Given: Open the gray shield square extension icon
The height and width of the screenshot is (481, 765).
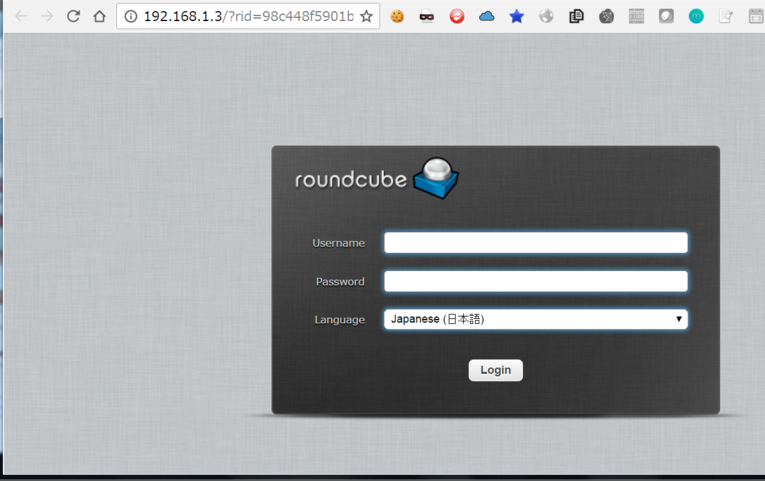Looking at the screenshot, I should (x=666, y=17).
